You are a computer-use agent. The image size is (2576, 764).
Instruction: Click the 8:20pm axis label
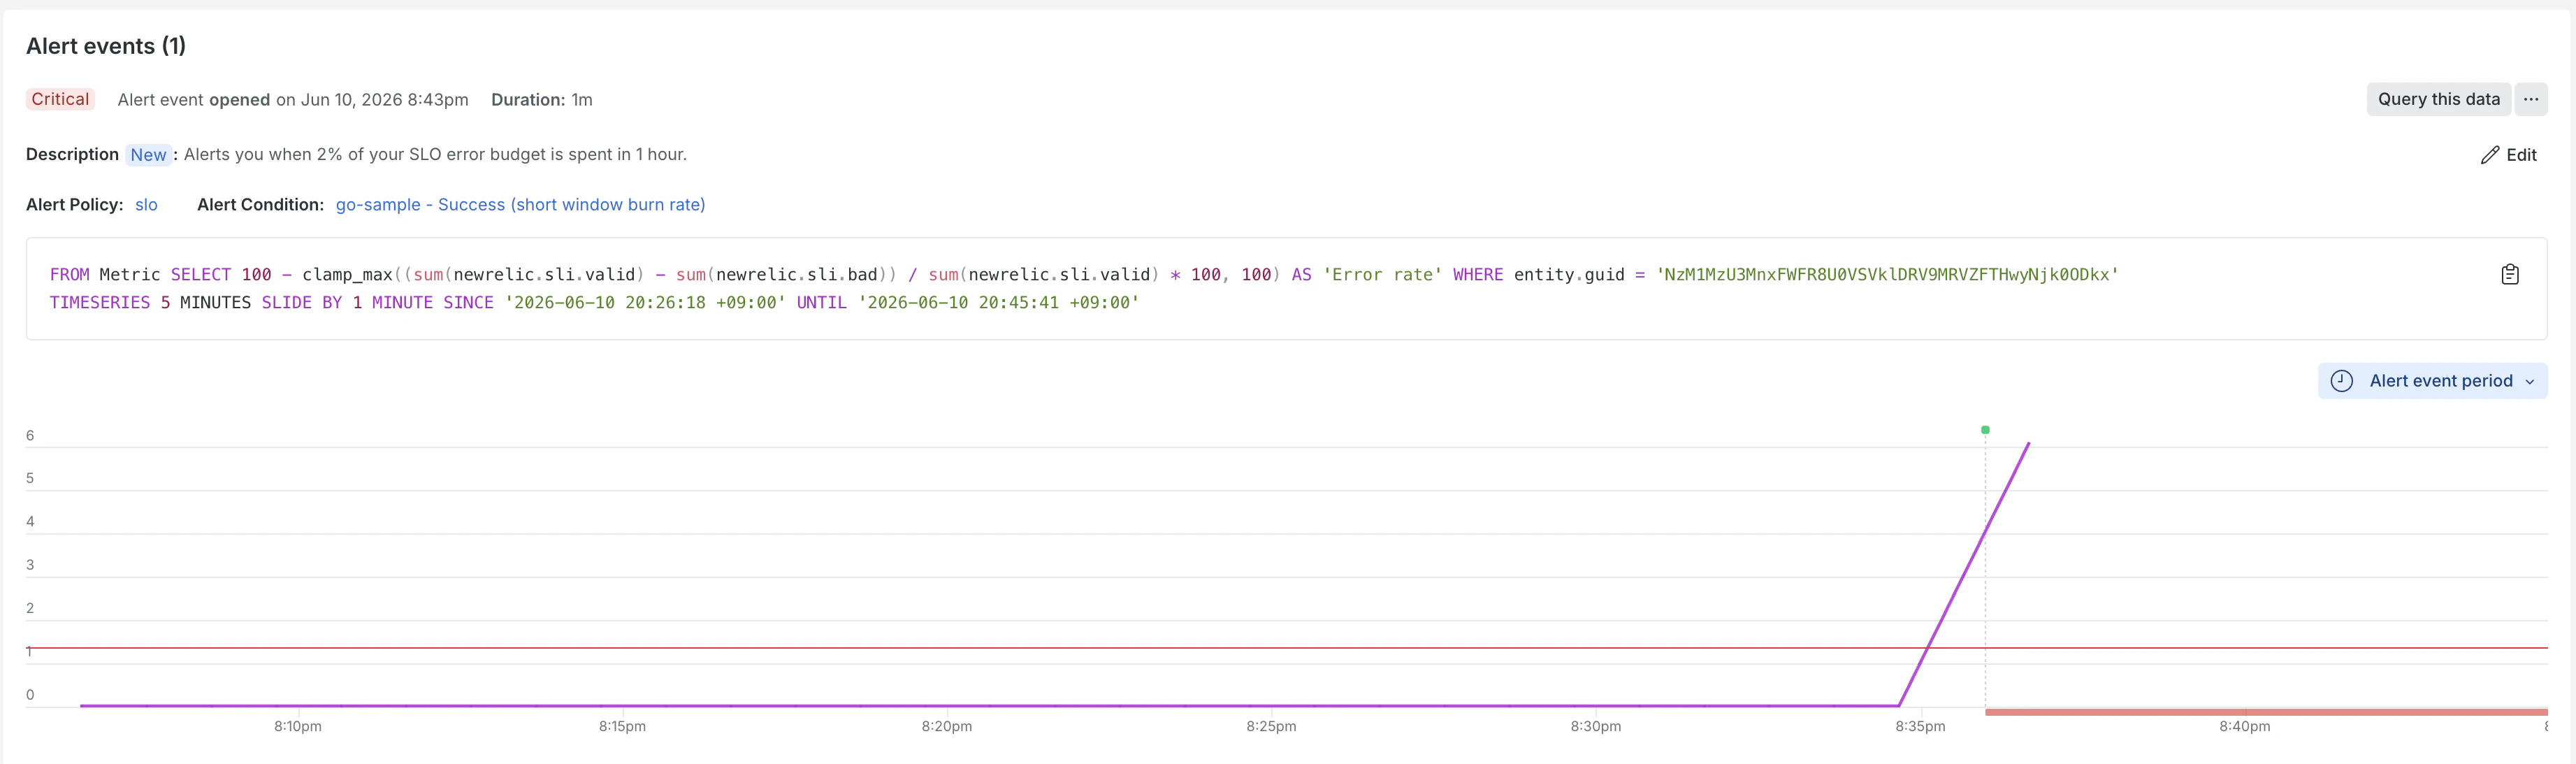pos(946,727)
